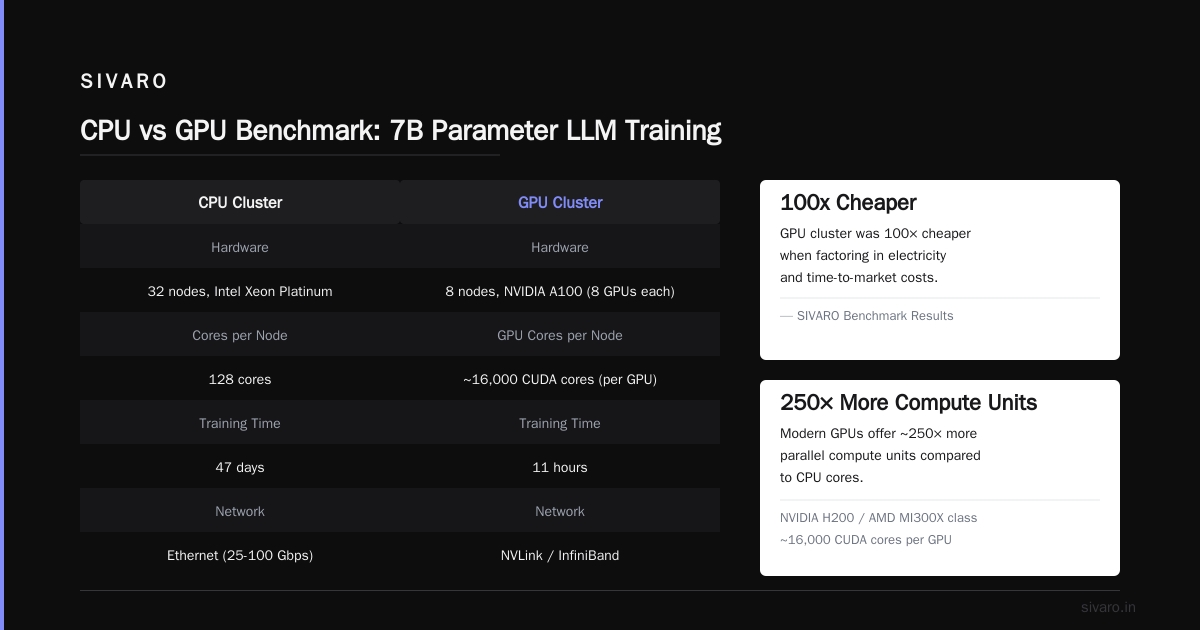Select the "Network" label in the CPU Cluster column

(240, 511)
